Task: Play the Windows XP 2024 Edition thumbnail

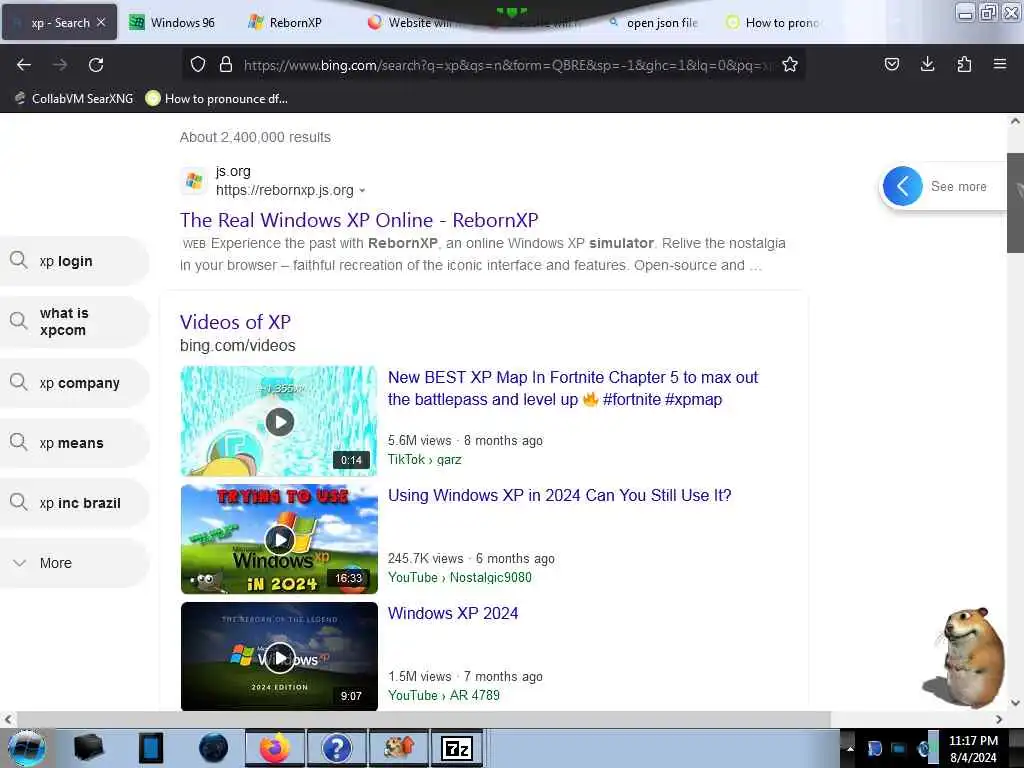Action: [279, 656]
